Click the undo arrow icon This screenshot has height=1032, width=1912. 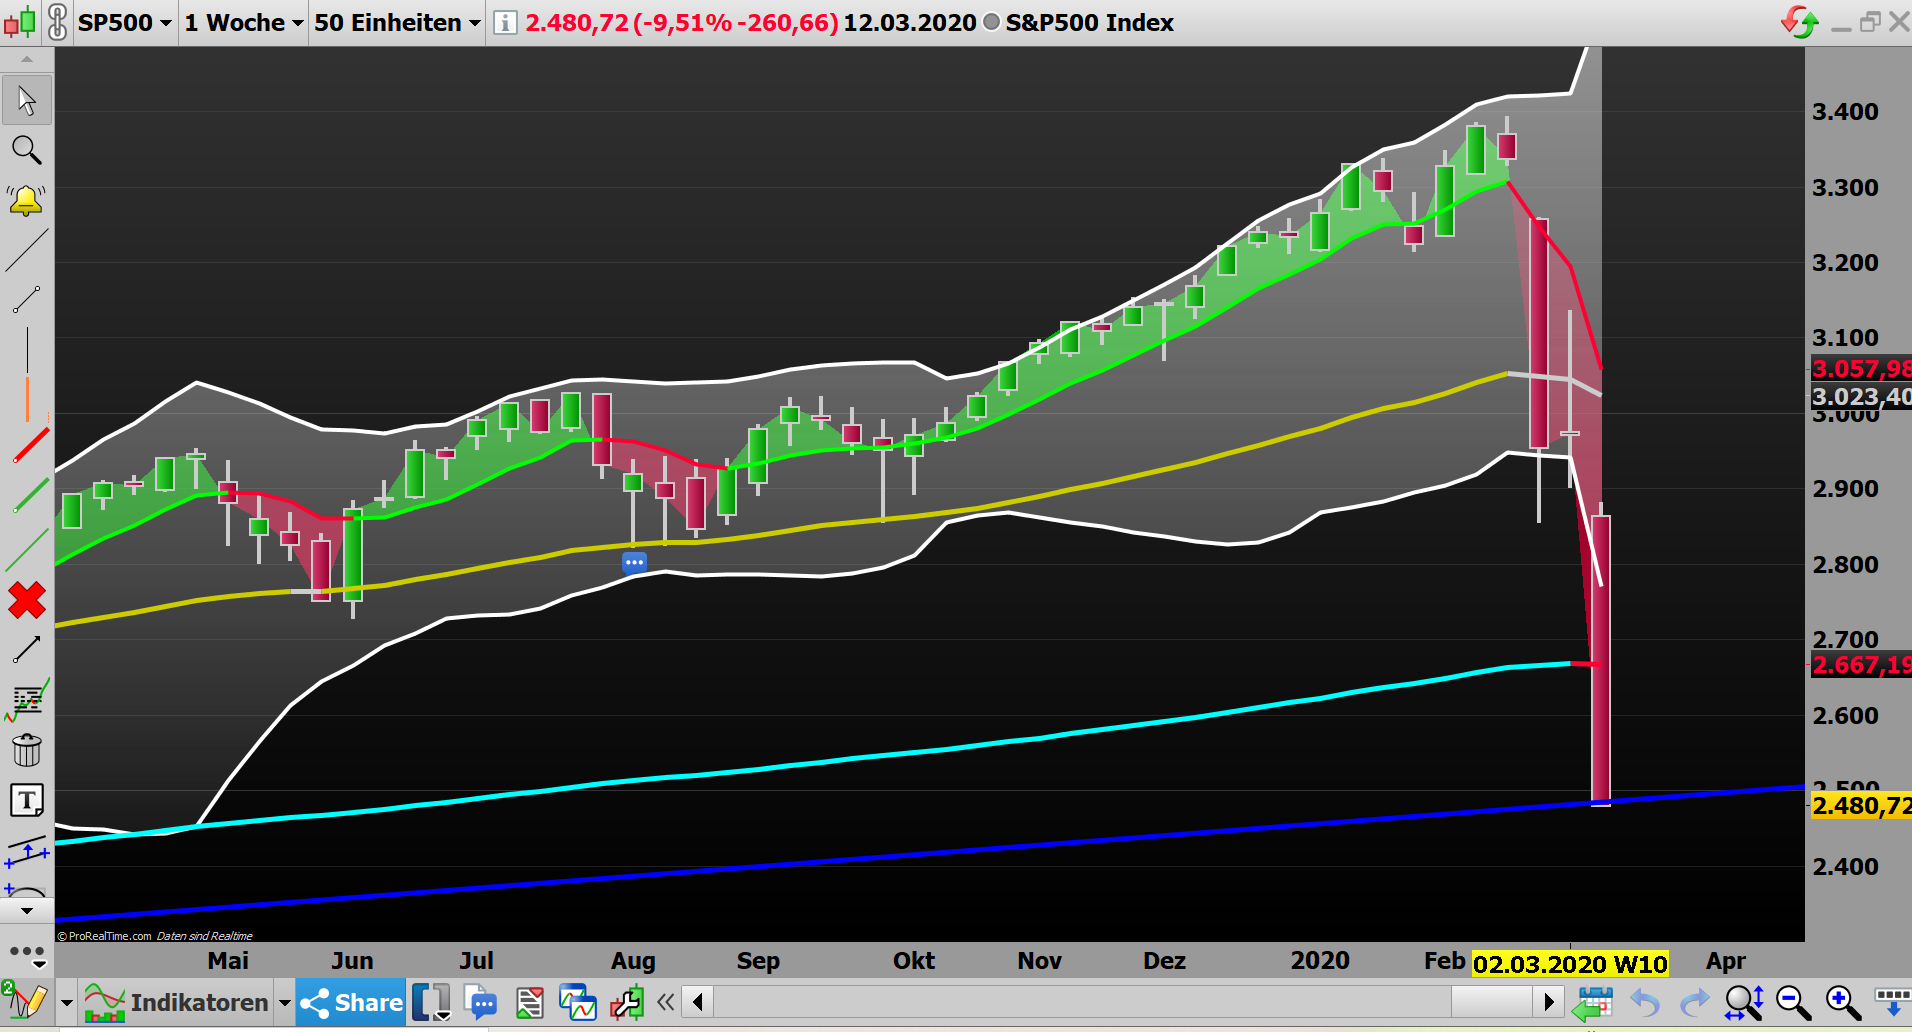pos(1643,1001)
